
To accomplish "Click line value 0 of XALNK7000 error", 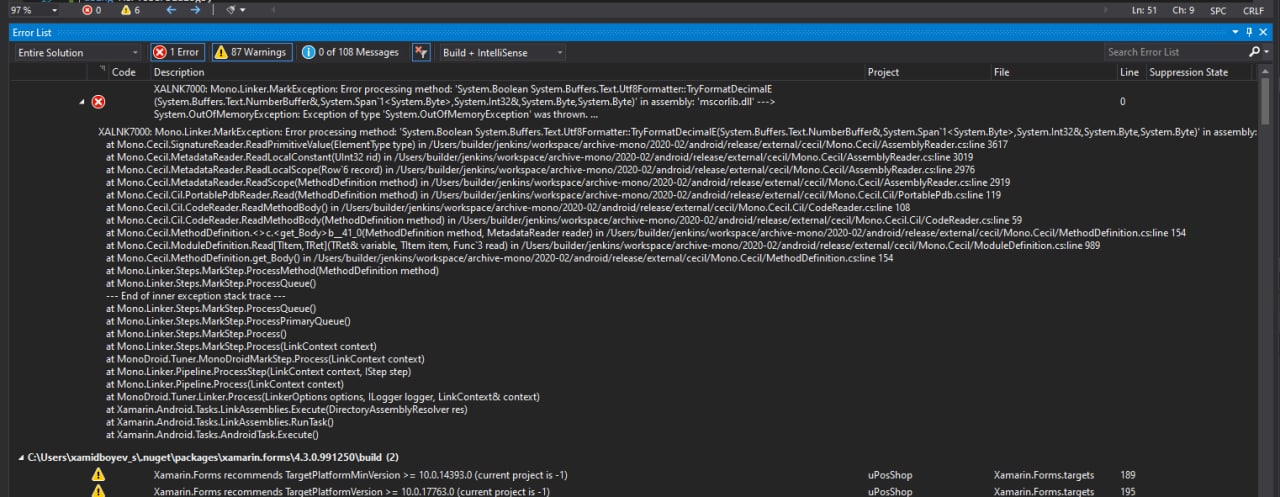I will tap(1122, 101).
